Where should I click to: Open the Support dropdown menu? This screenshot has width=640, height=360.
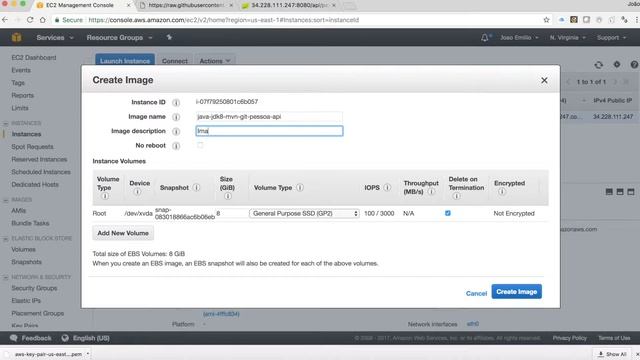coord(611,38)
